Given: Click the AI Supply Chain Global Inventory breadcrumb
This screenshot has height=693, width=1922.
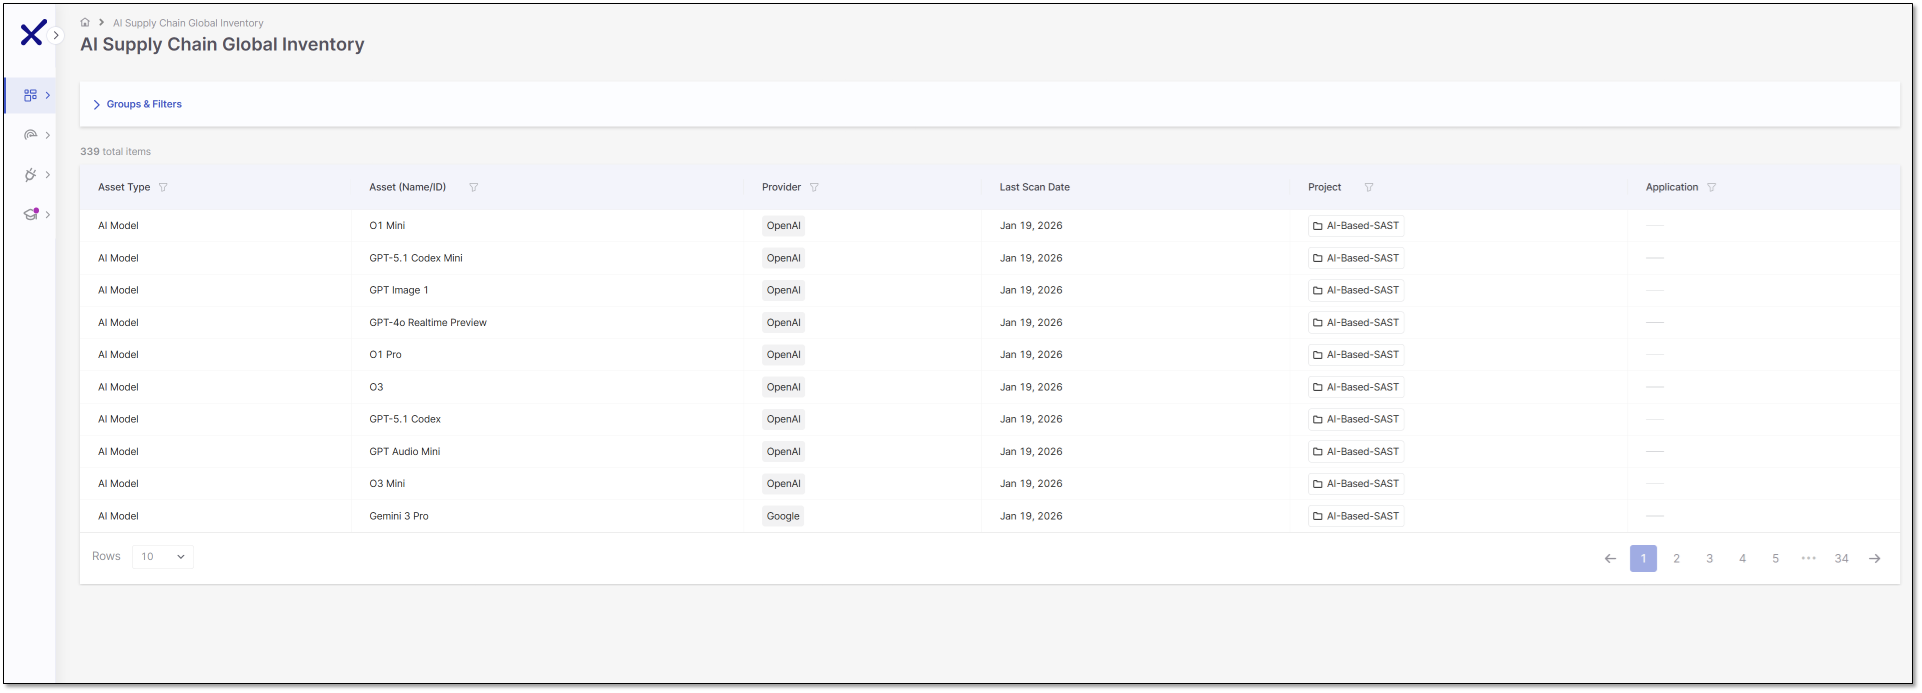Looking at the screenshot, I should [x=188, y=23].
